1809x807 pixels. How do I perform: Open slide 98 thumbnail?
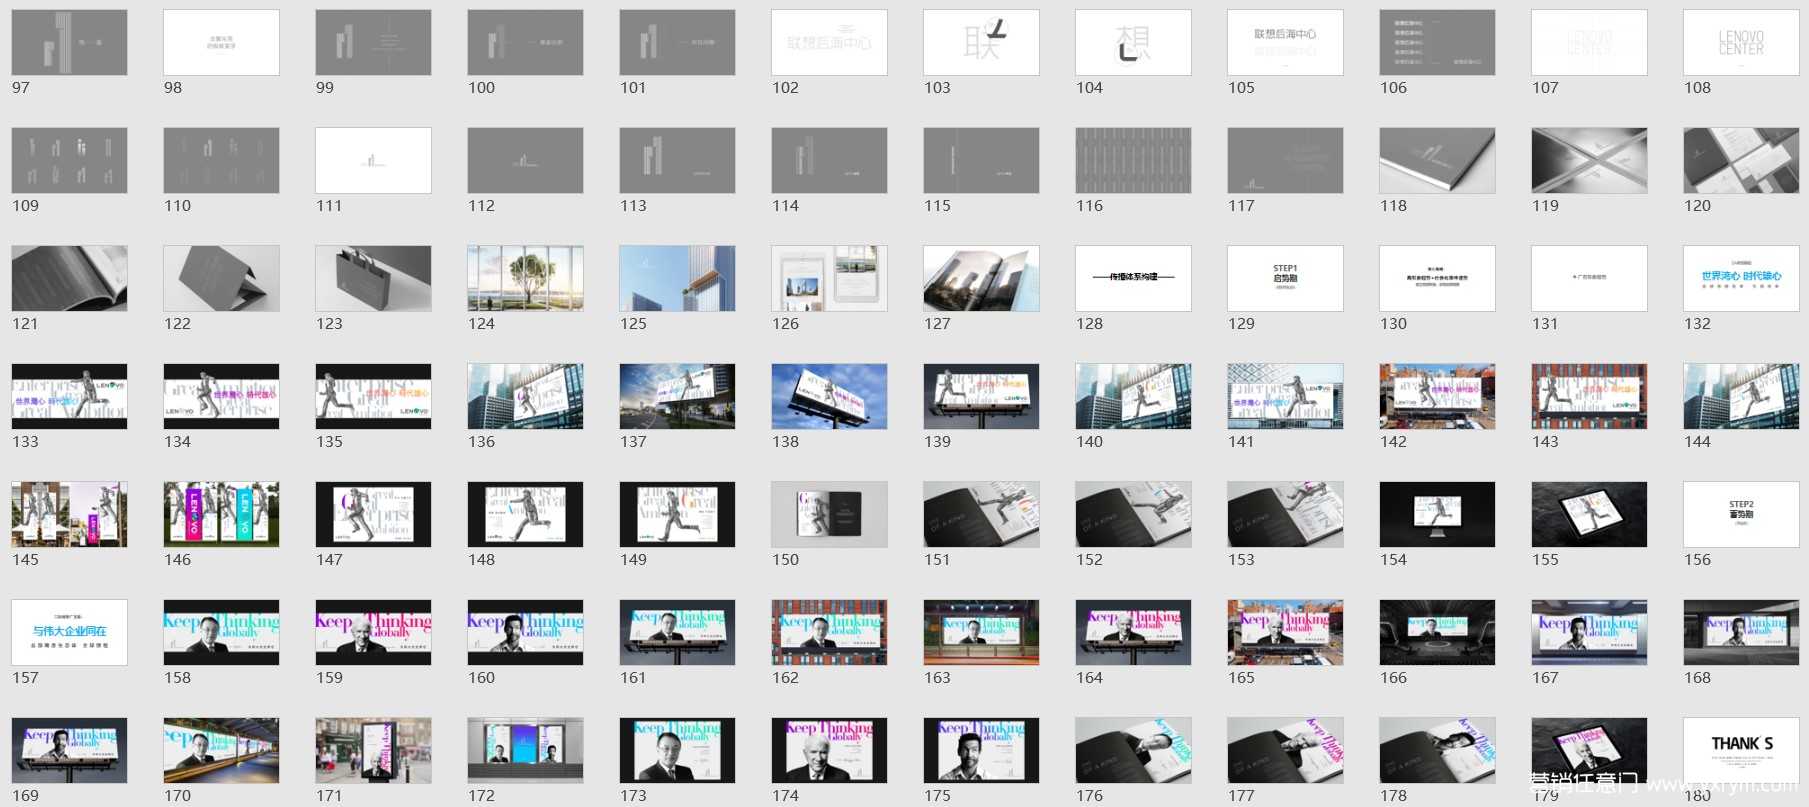[x=221, y=43]
